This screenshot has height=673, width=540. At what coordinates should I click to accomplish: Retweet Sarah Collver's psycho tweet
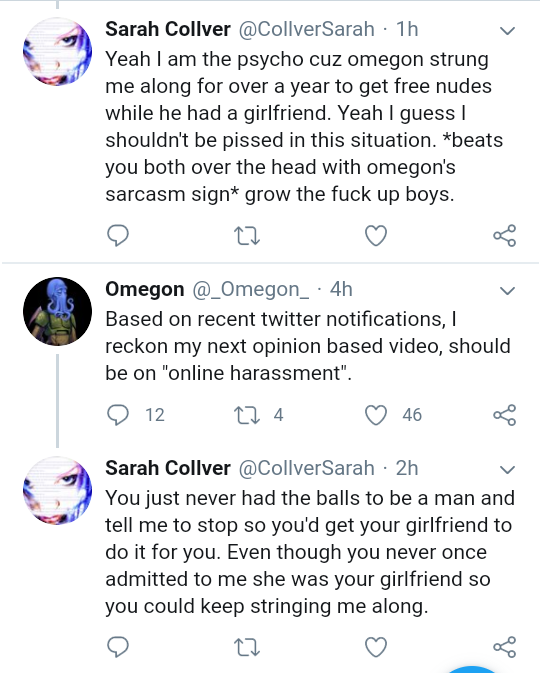247,236
